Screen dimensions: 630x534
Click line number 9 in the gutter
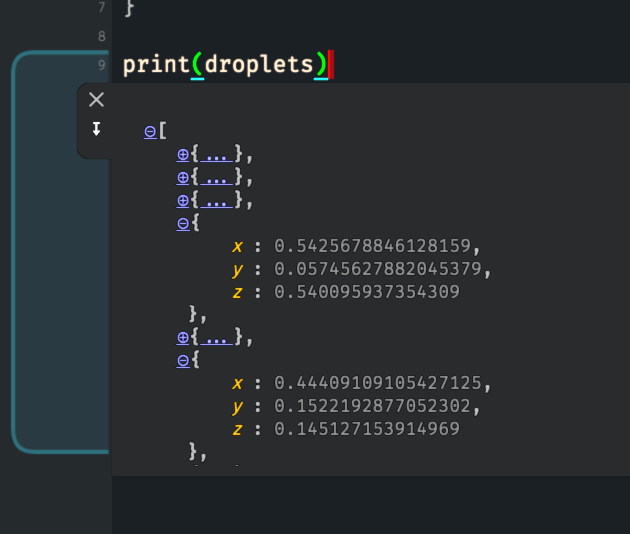(x=101, y=66)
